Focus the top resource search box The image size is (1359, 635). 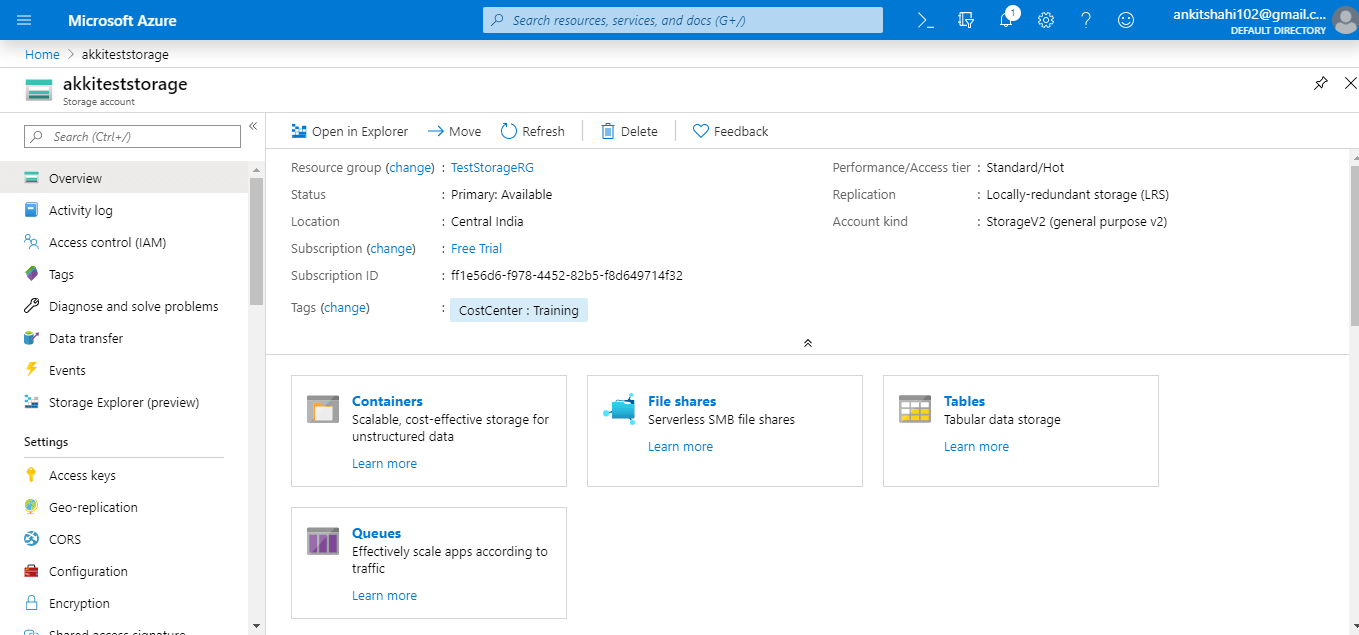682,20
